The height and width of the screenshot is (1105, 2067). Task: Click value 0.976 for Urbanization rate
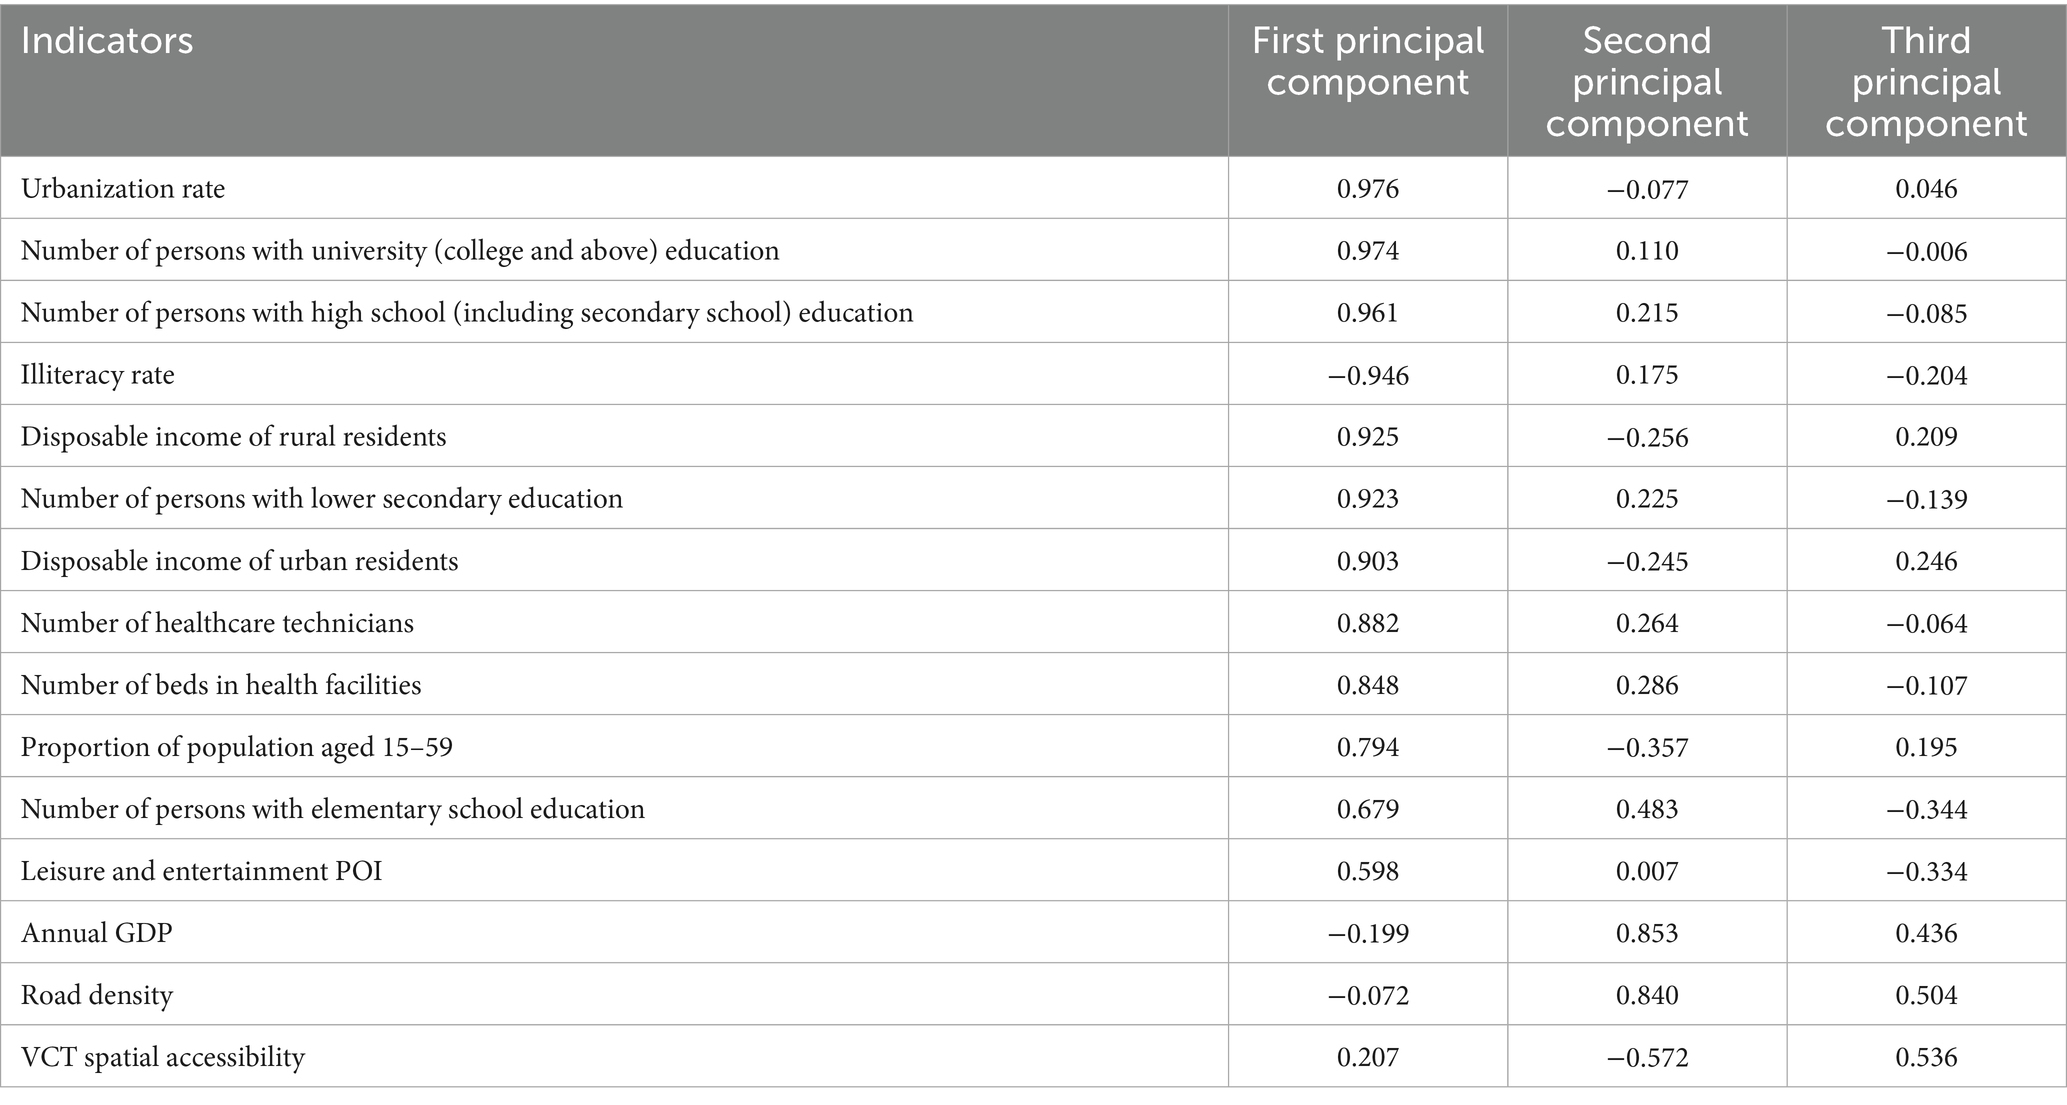point(1367,188)
